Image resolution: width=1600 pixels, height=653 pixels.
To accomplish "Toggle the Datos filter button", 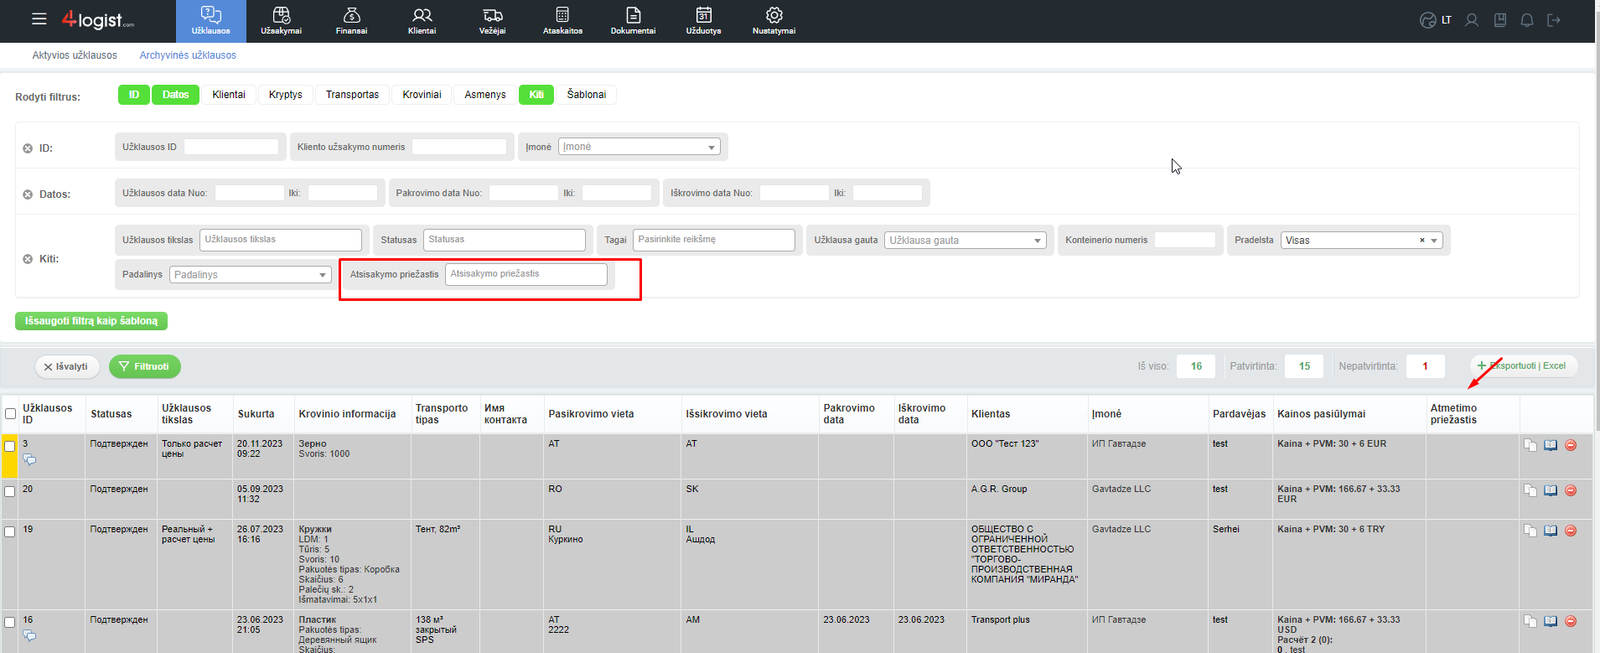I will coord(175,94).
